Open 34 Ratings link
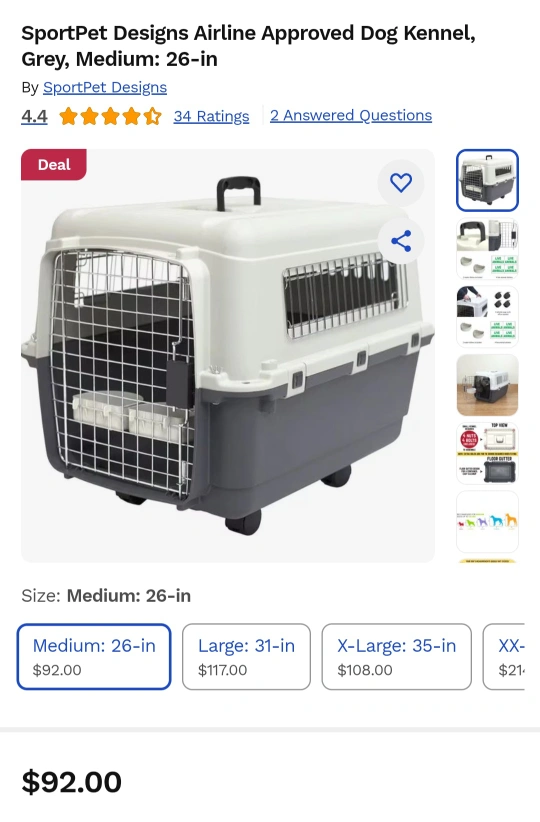Image resolution: width=540 pixels, height=822 pixels. click(211, 116)
